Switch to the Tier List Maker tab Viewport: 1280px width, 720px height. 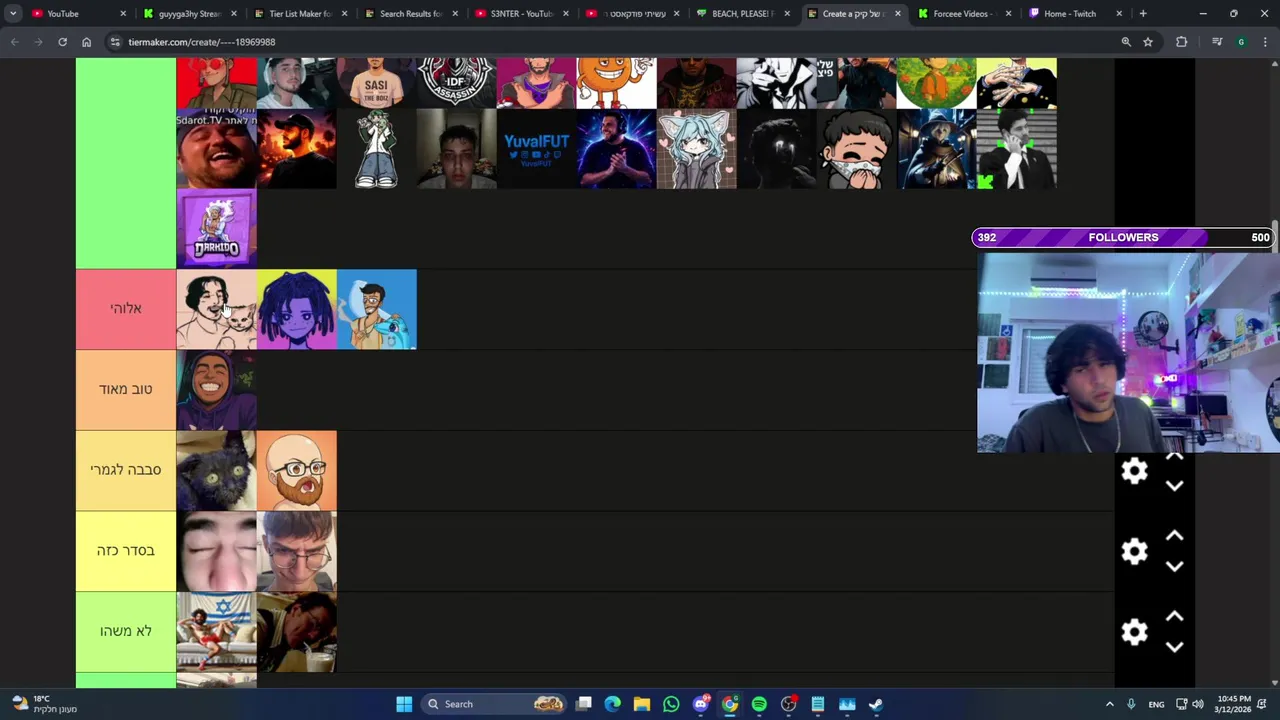pos(298,14)
